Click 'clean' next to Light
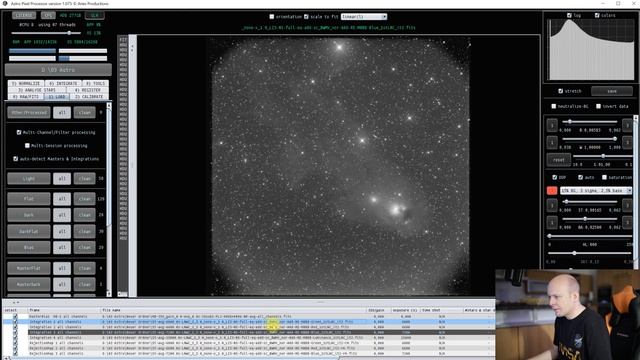The height and width of the screenshot is (360, 640). [84, 179]
